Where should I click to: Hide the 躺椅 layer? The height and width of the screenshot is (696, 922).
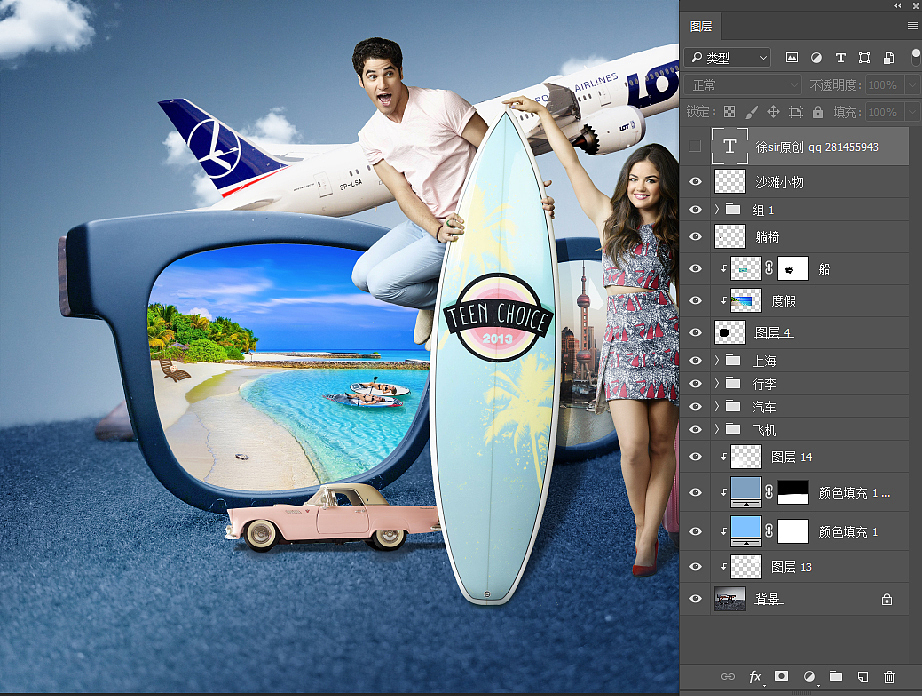(695, 236)
